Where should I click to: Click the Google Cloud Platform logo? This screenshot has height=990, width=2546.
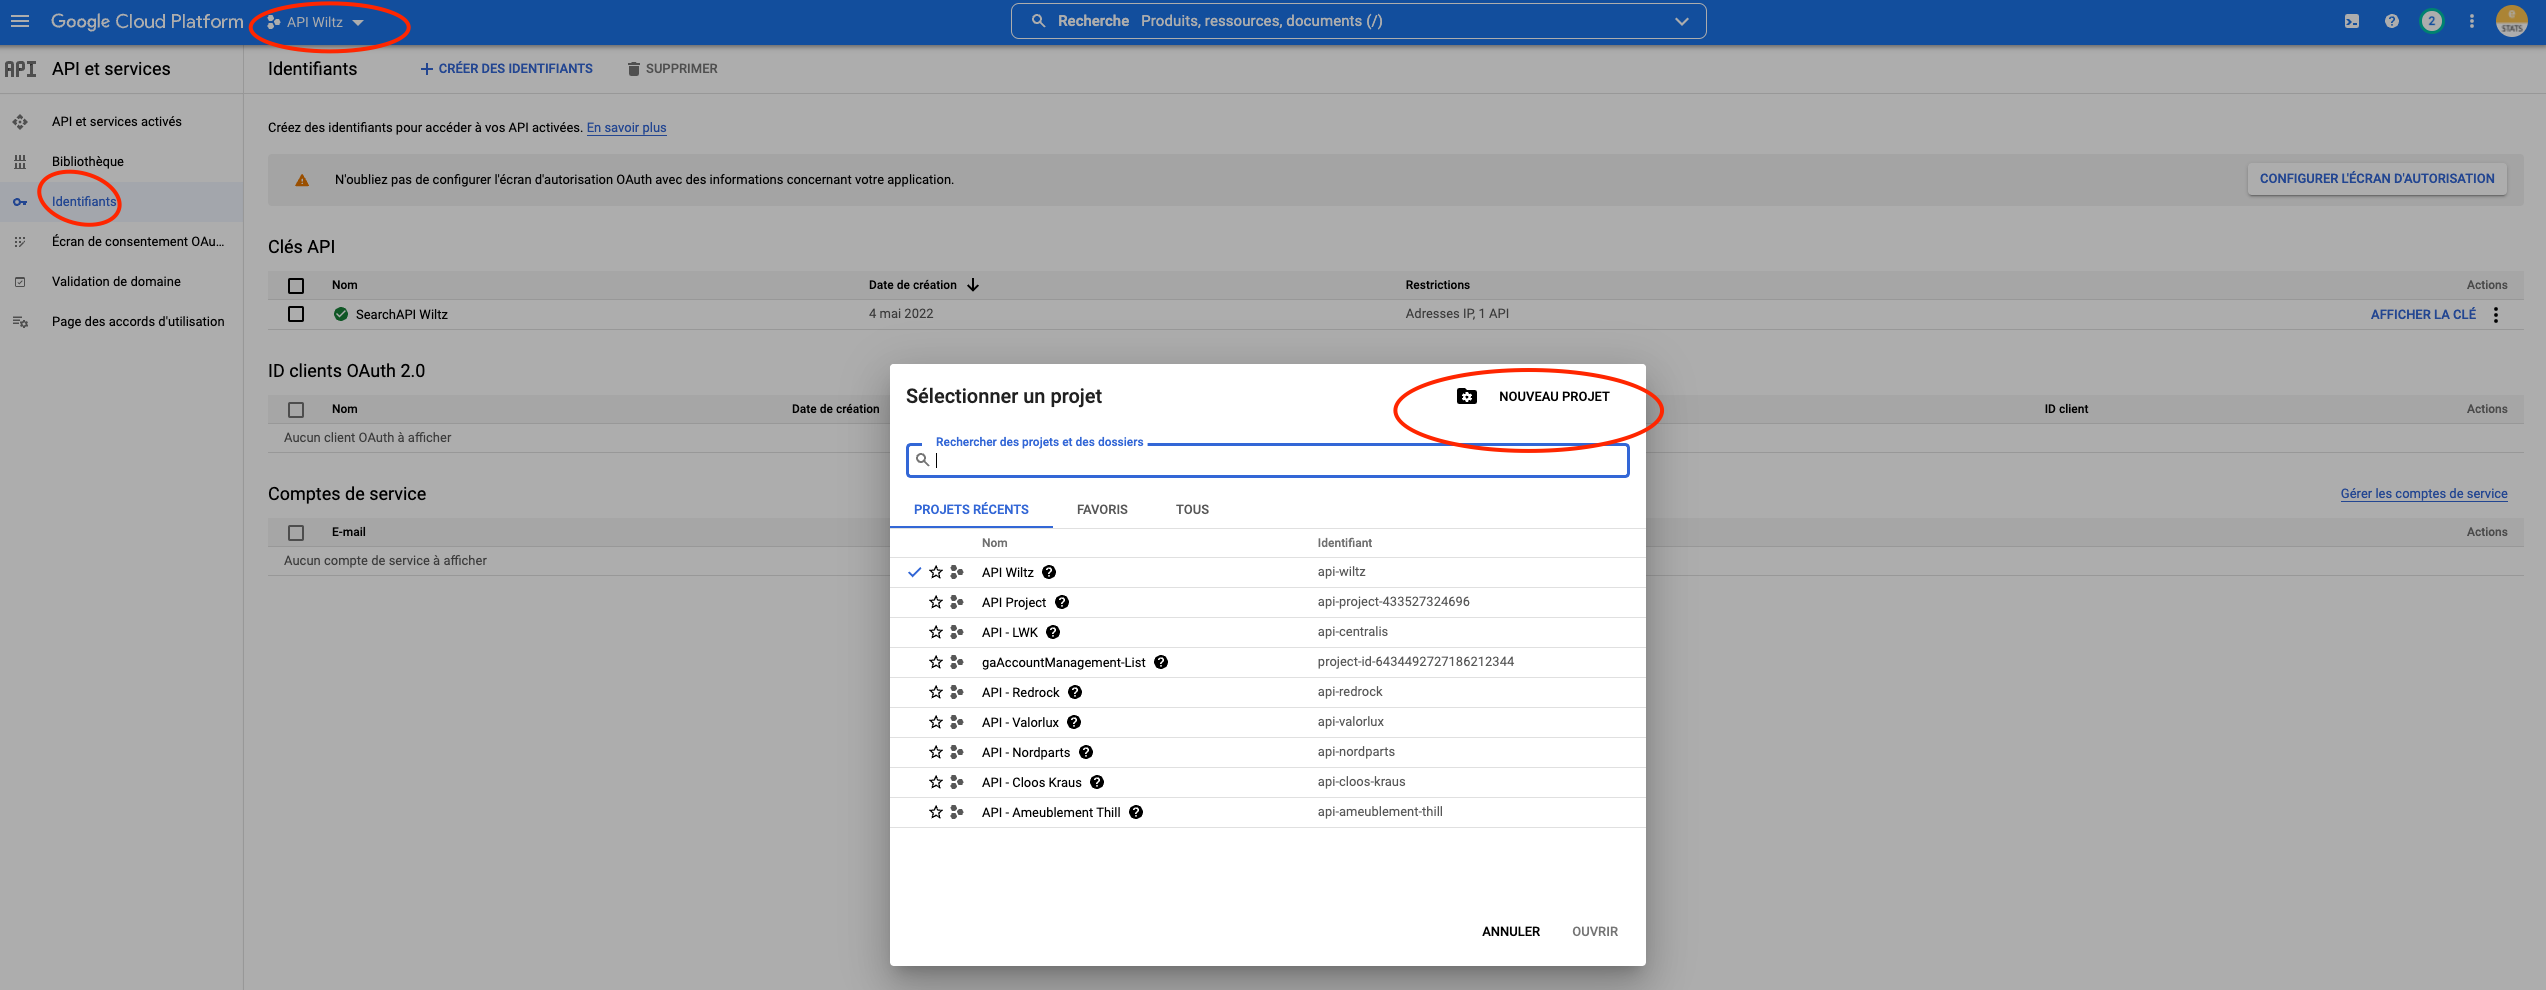(x=147, y=21)
